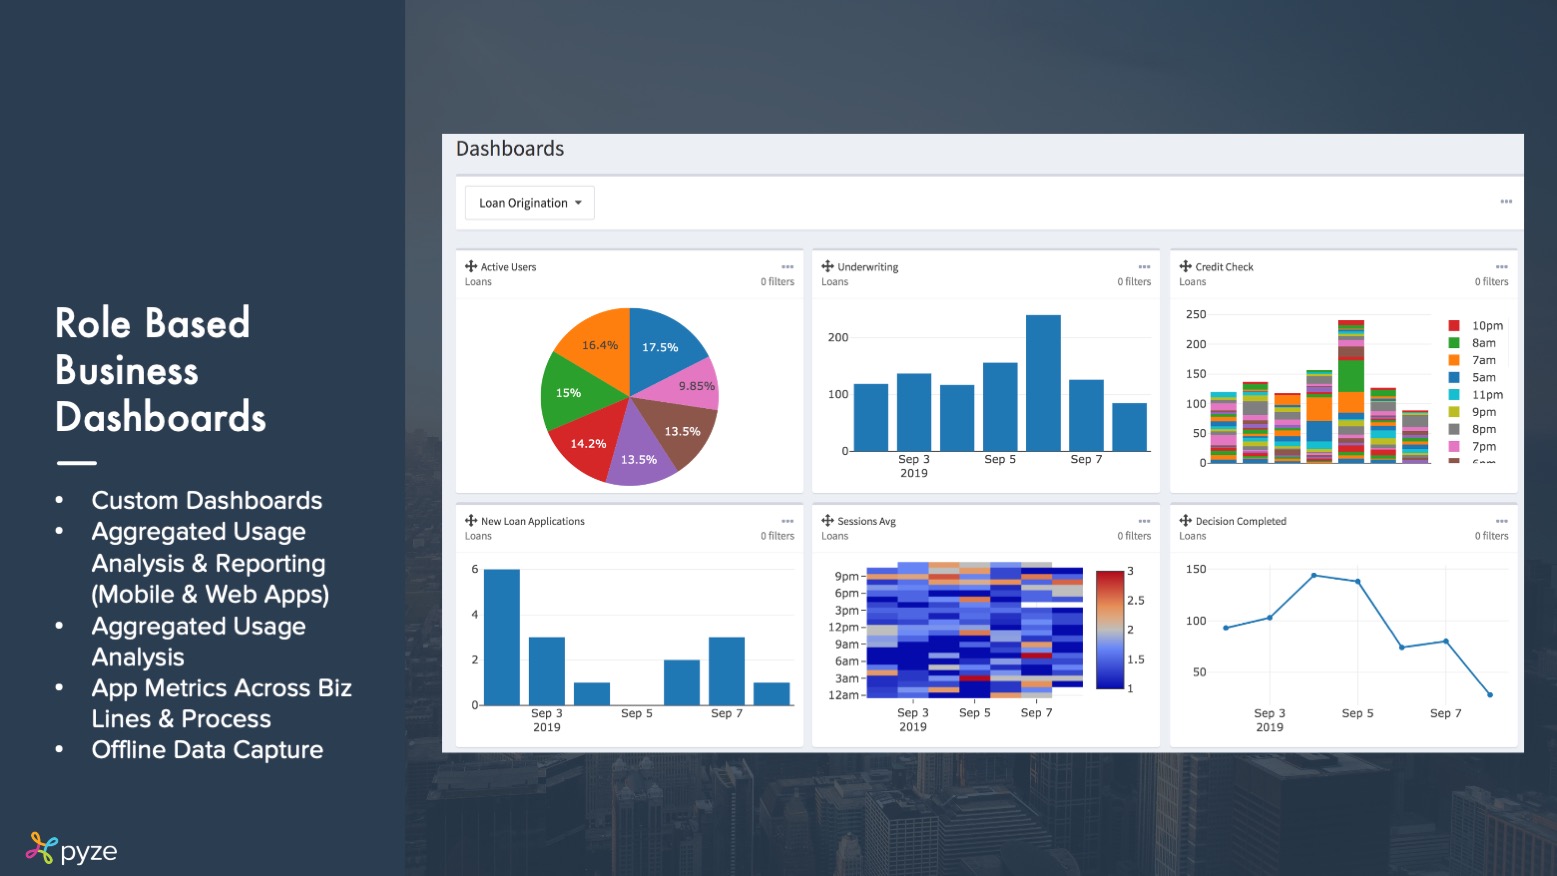Open three-dot menu on Decision Completed widget
The width and height of the screenshot is (1557, 876).
point(1501,521)
